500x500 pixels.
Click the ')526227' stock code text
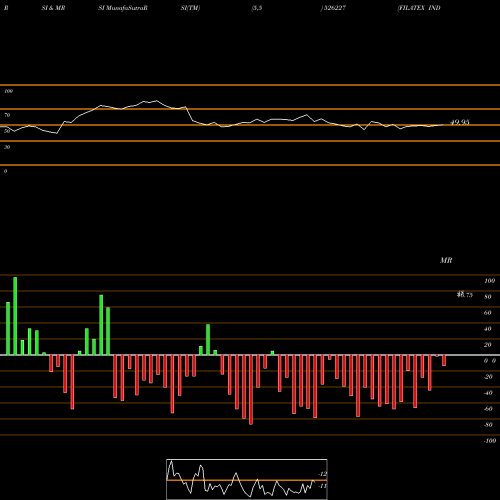[333, 8]
